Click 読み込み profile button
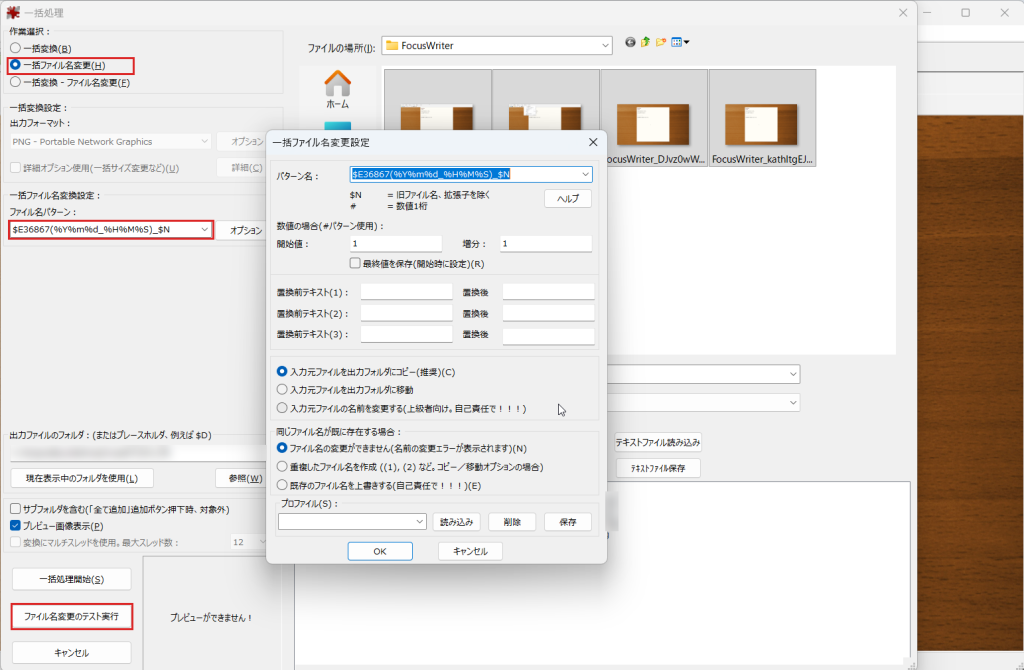This screenshot has width=1024, height=670. 456,522
